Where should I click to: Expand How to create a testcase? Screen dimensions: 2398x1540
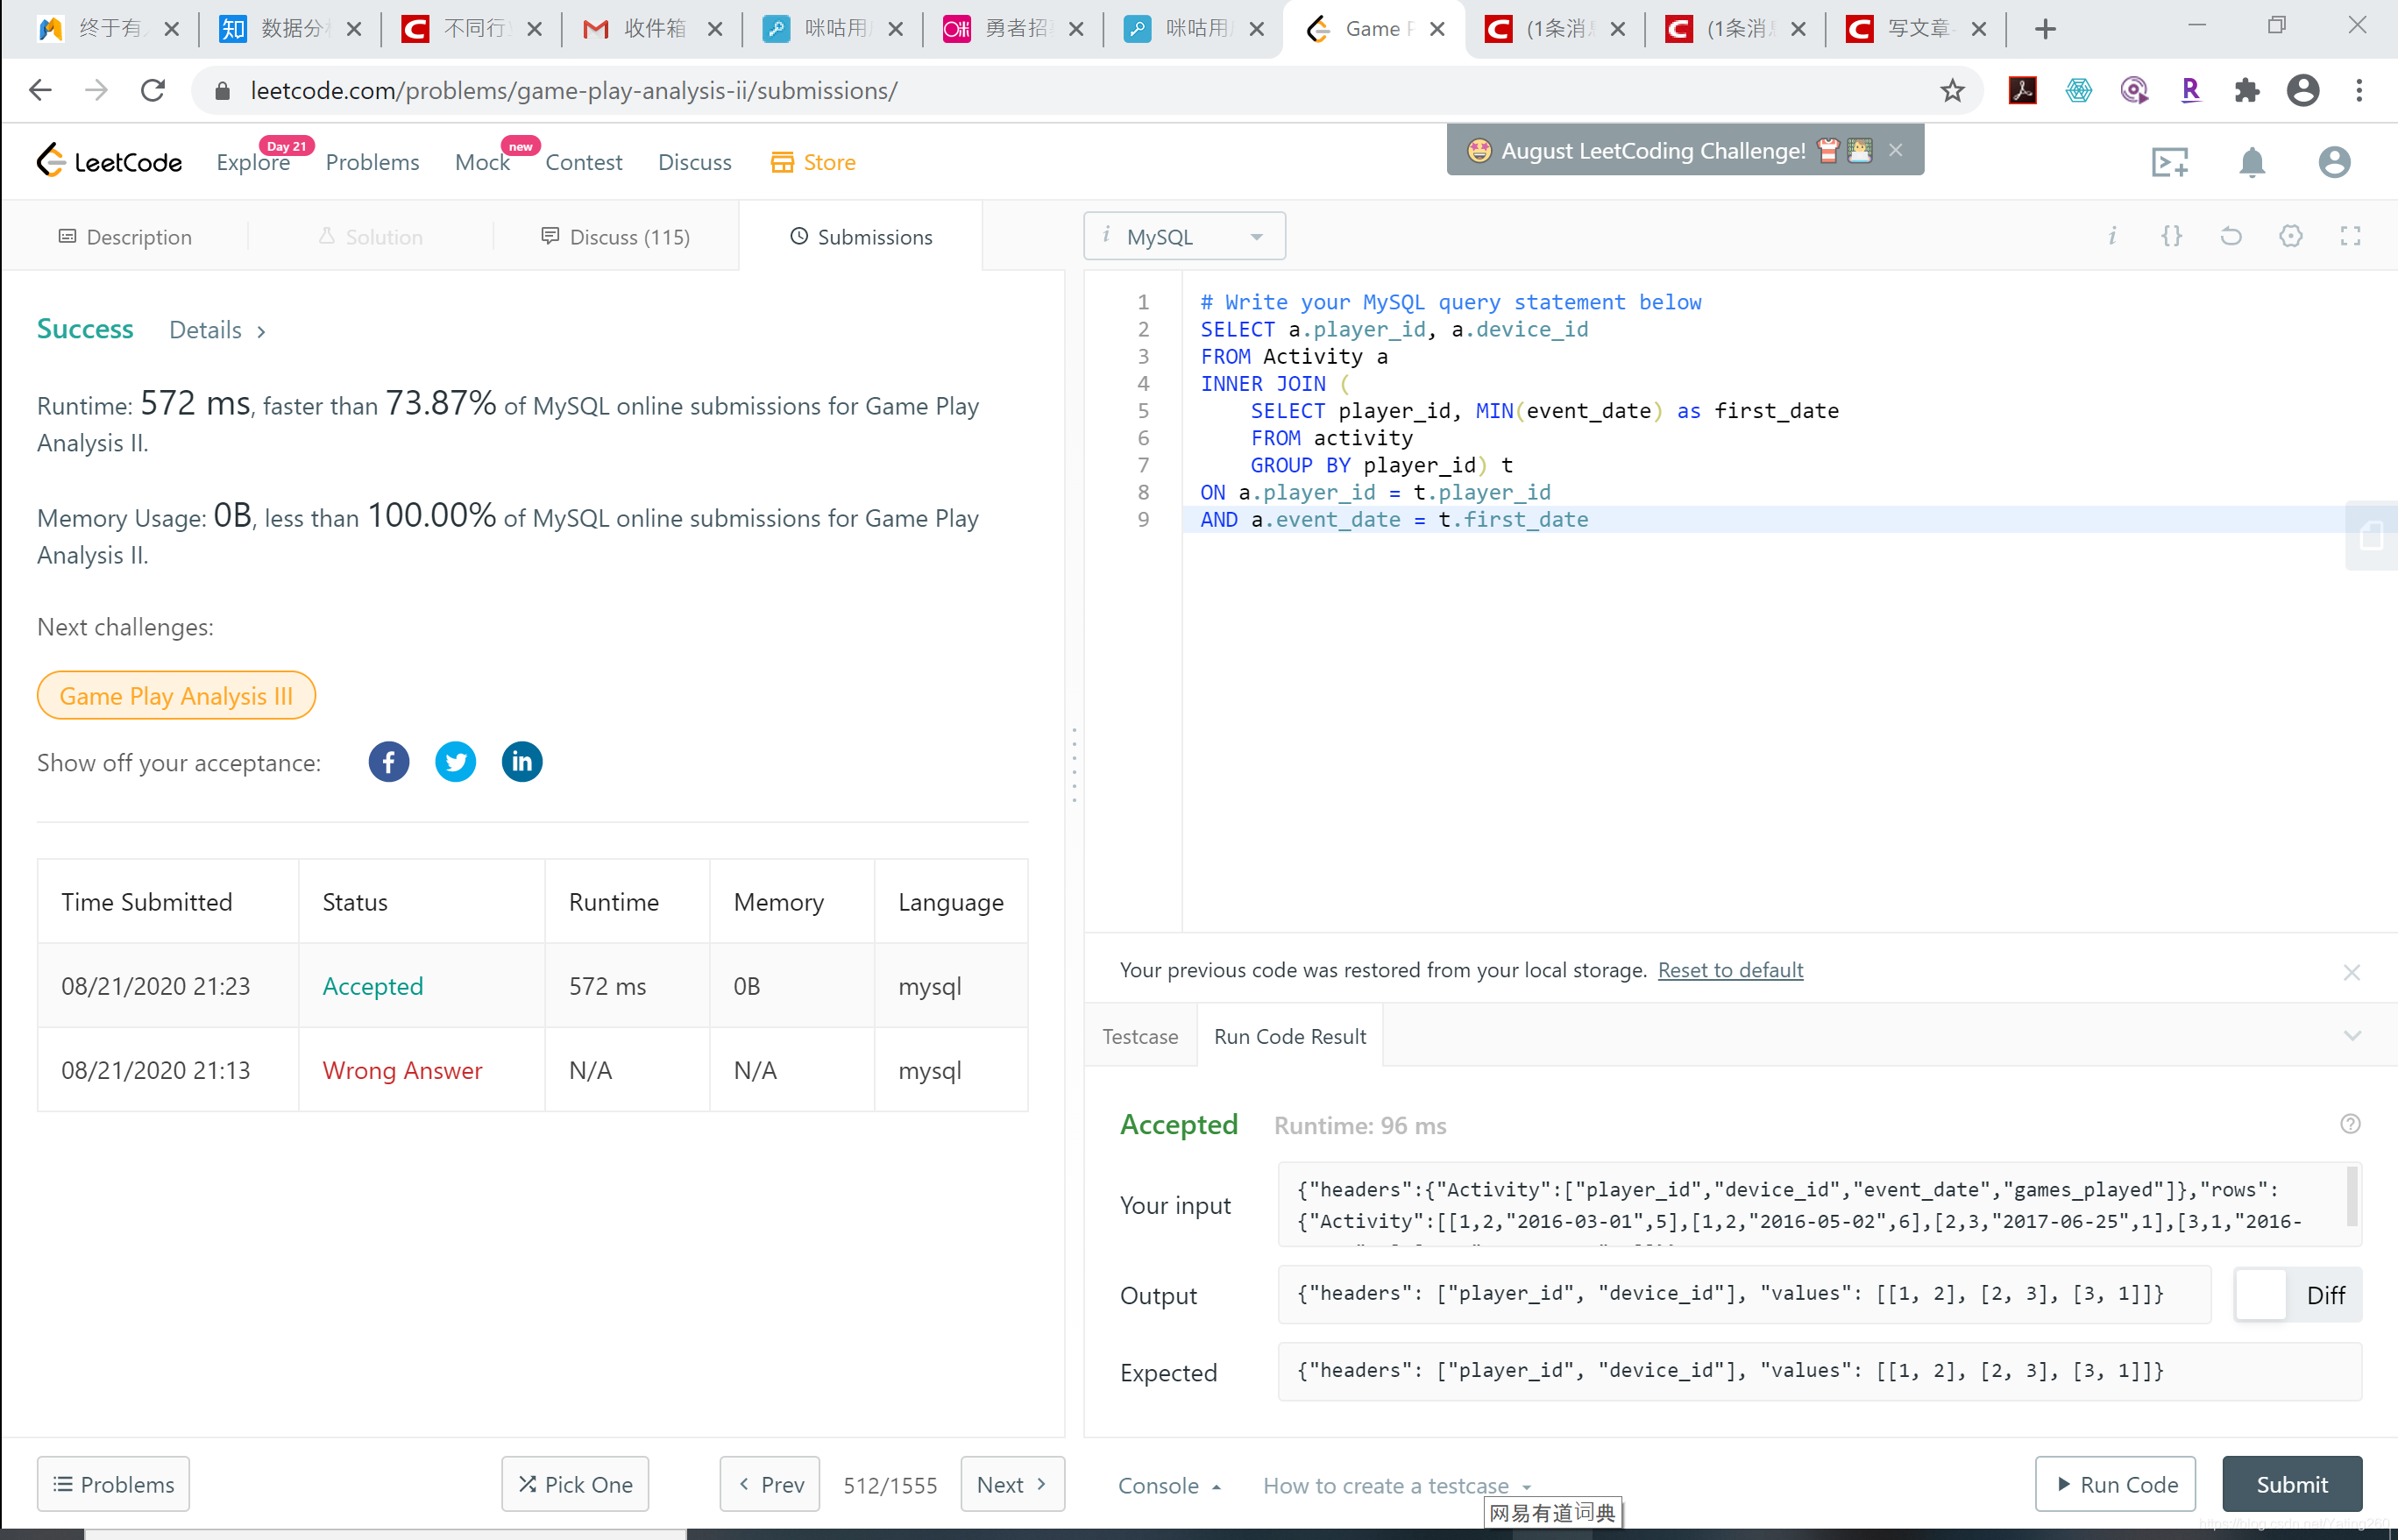(x=1396, y=1486)
